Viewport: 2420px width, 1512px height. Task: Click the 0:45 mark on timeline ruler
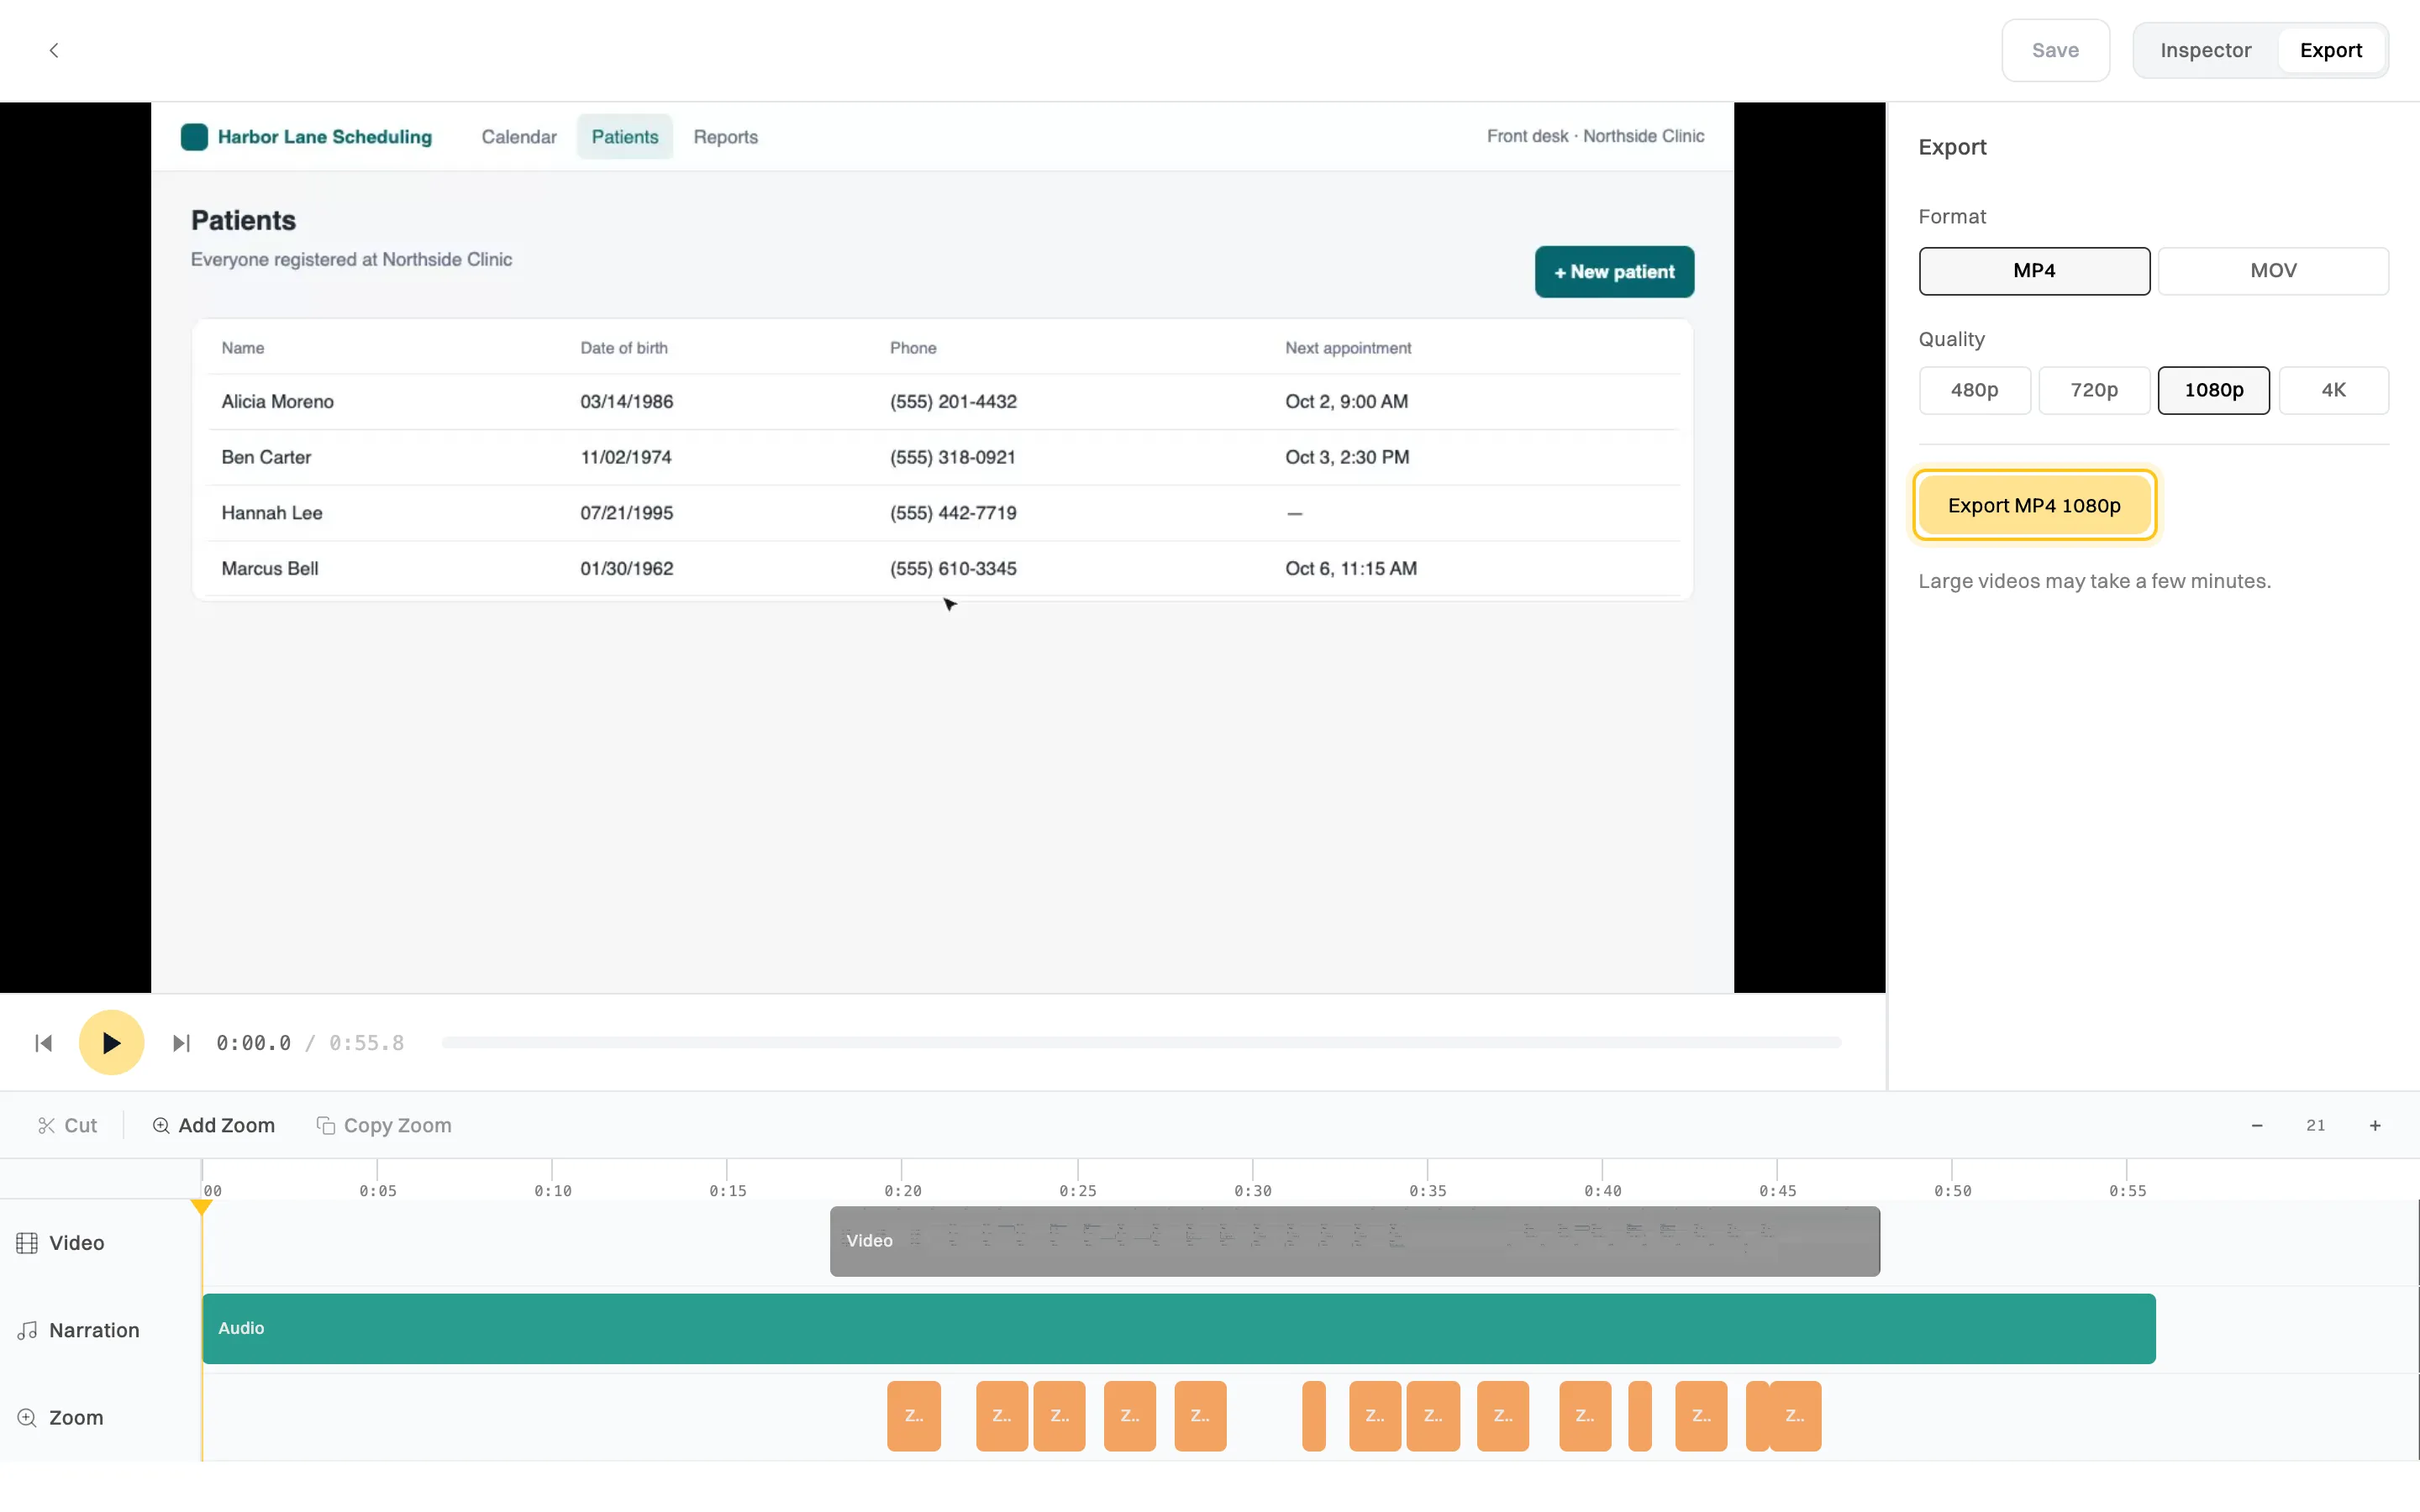tap(1777, 1190)
